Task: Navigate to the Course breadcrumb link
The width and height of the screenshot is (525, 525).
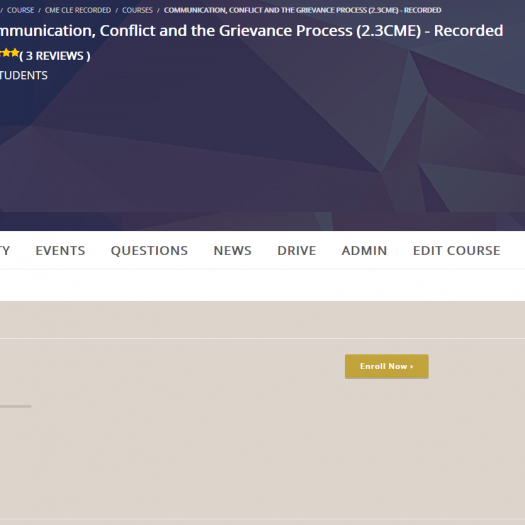Action: (x=20, y=10)
